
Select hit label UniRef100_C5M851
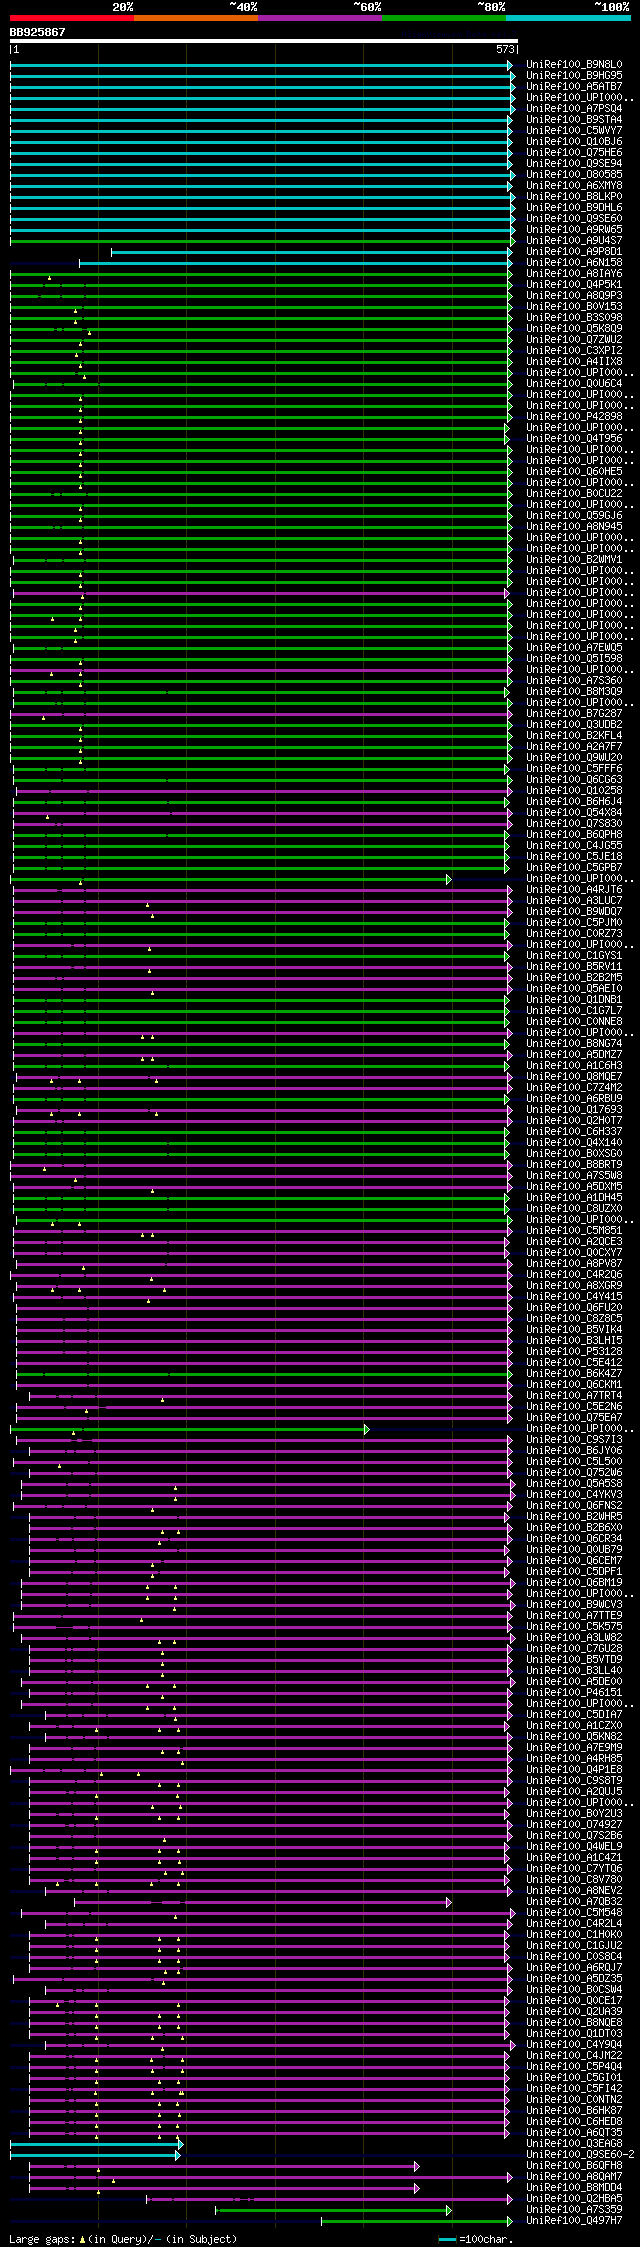[574, 1231]
